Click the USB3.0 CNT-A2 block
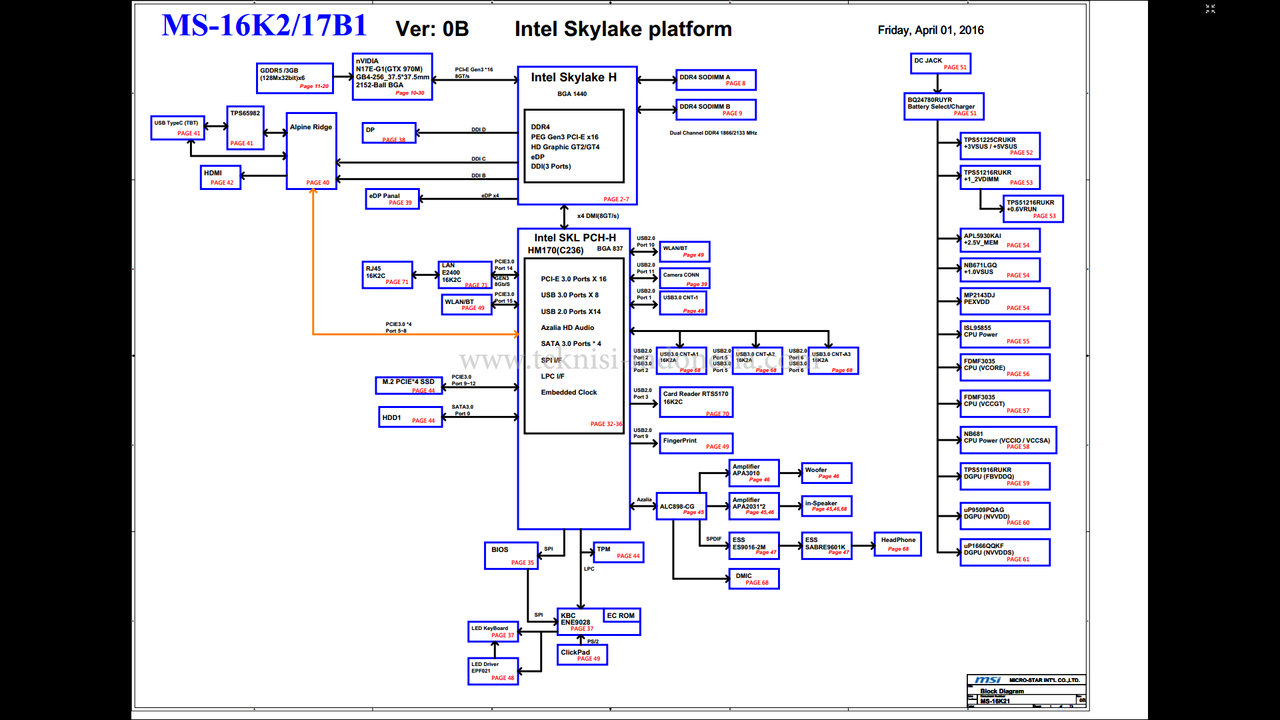Screen dimensions: 1280x720 pos(758,361)
